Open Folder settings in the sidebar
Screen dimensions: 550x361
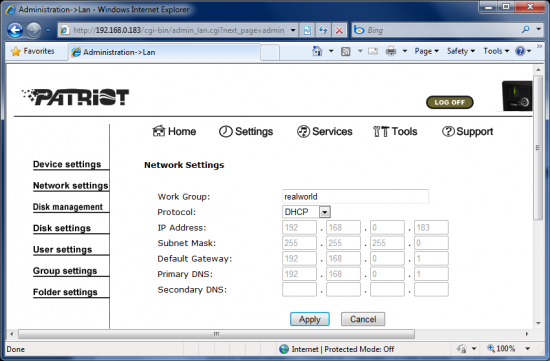pyautogui.click(x=65, y=292)
